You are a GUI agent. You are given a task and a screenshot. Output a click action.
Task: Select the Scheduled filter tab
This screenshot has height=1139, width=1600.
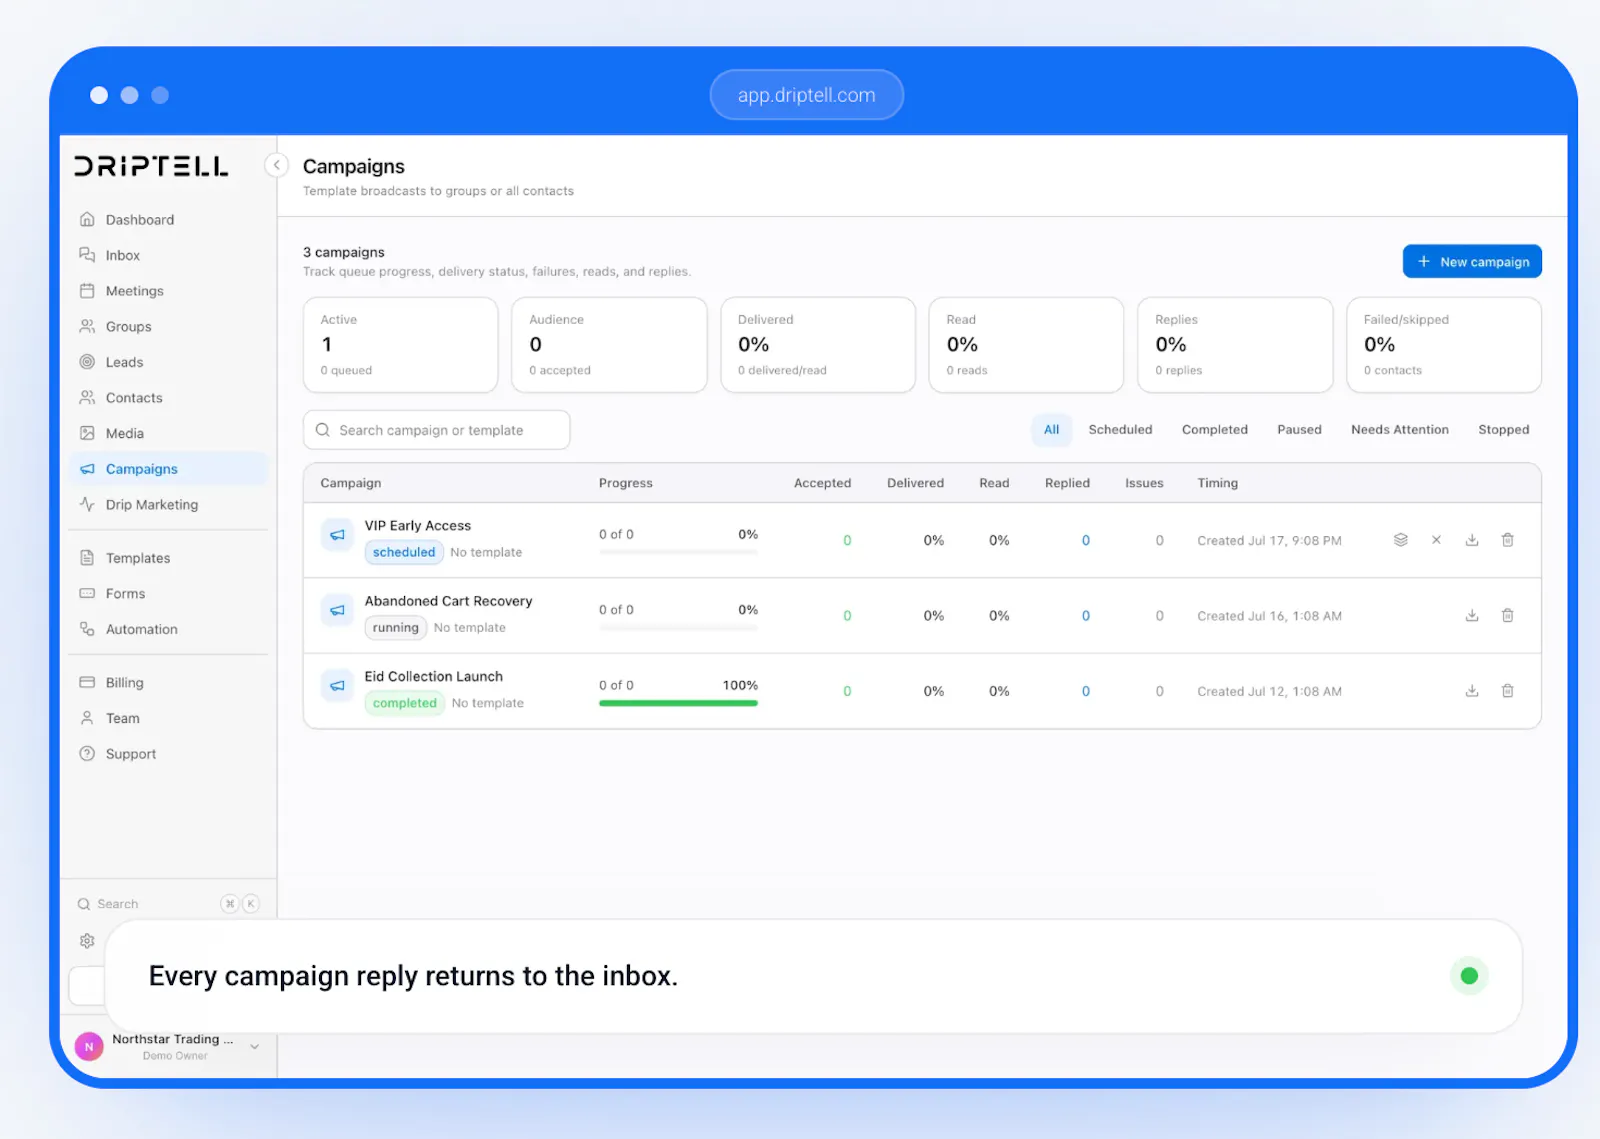pos(1120,430)
